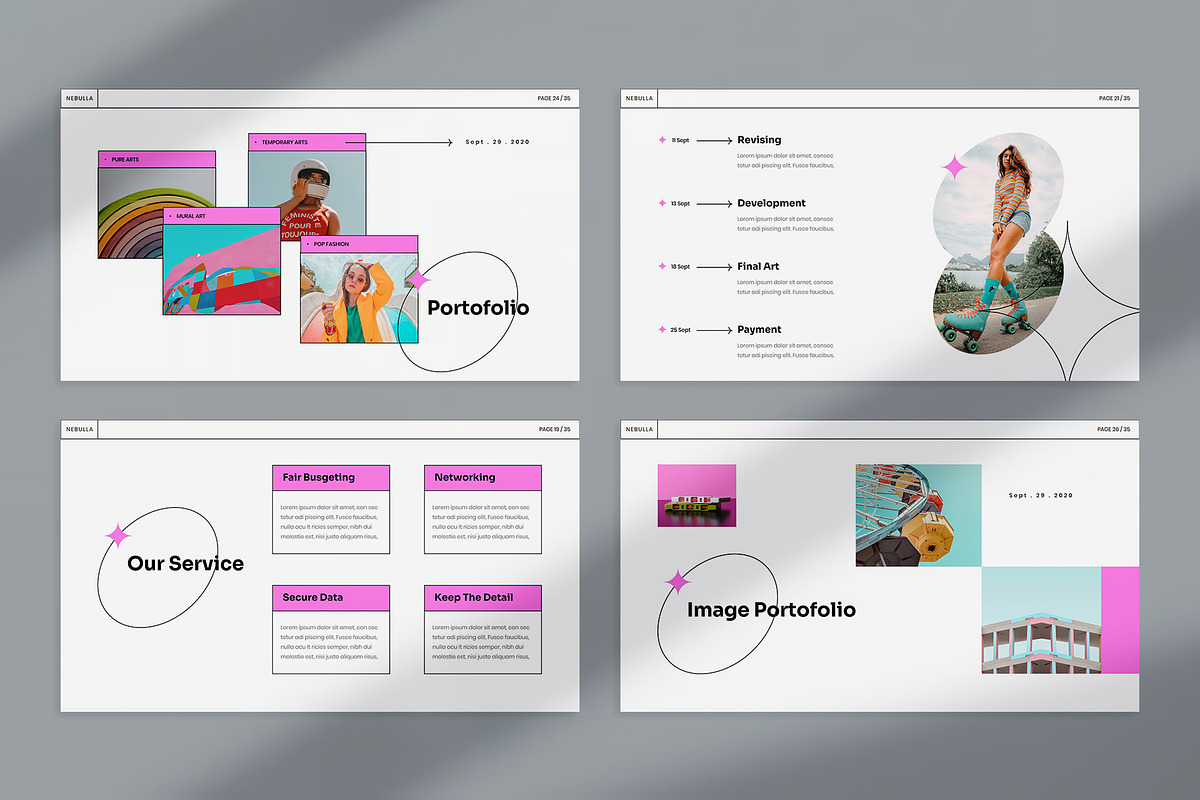
Task: Click the MURAL ART pink label
Action: 222,216
